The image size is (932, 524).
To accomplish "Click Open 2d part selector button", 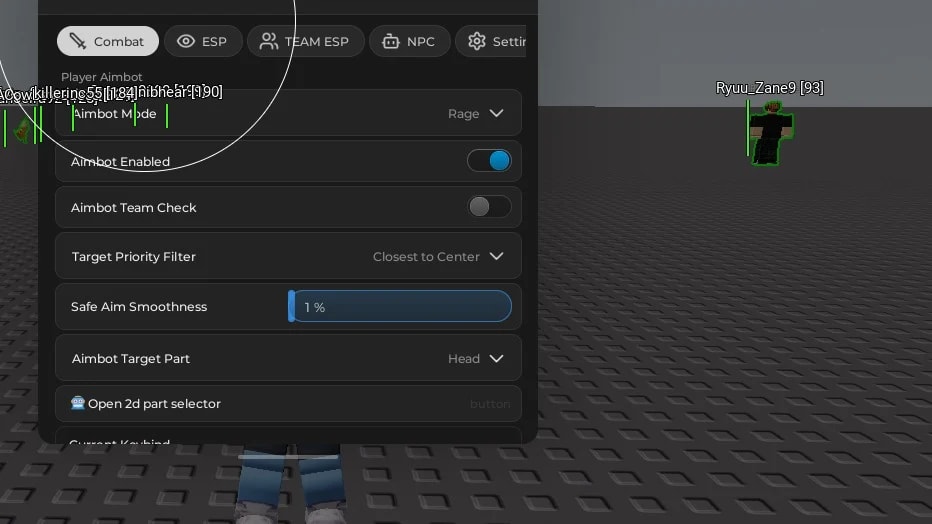I will (288, 403).
